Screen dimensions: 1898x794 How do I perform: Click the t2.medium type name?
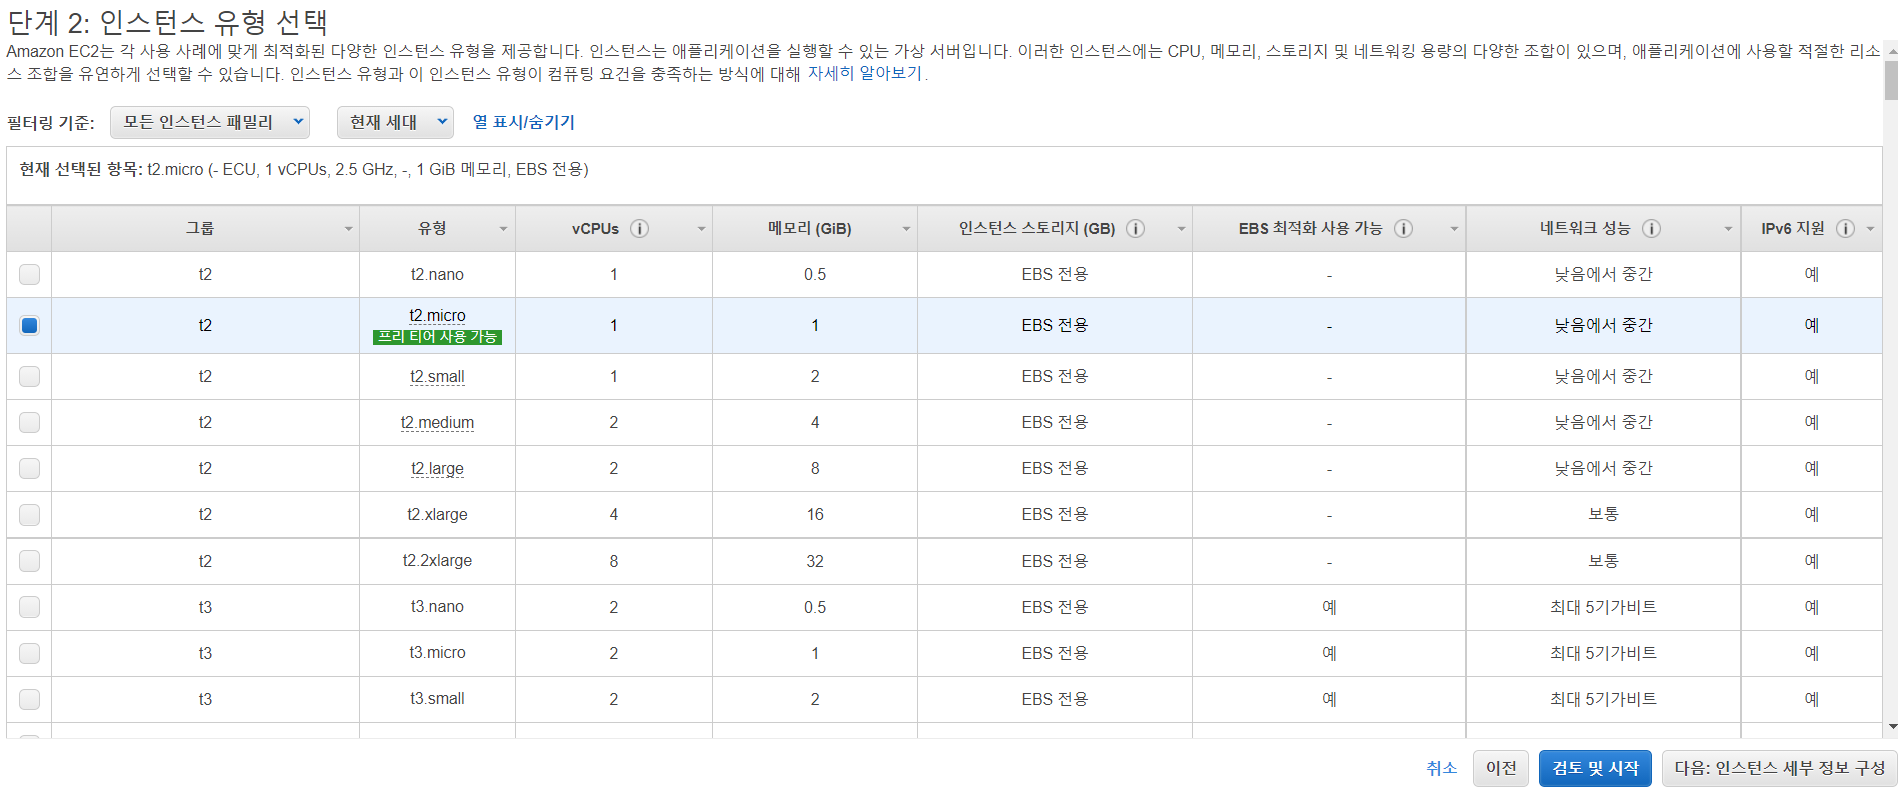click(437, 423)
